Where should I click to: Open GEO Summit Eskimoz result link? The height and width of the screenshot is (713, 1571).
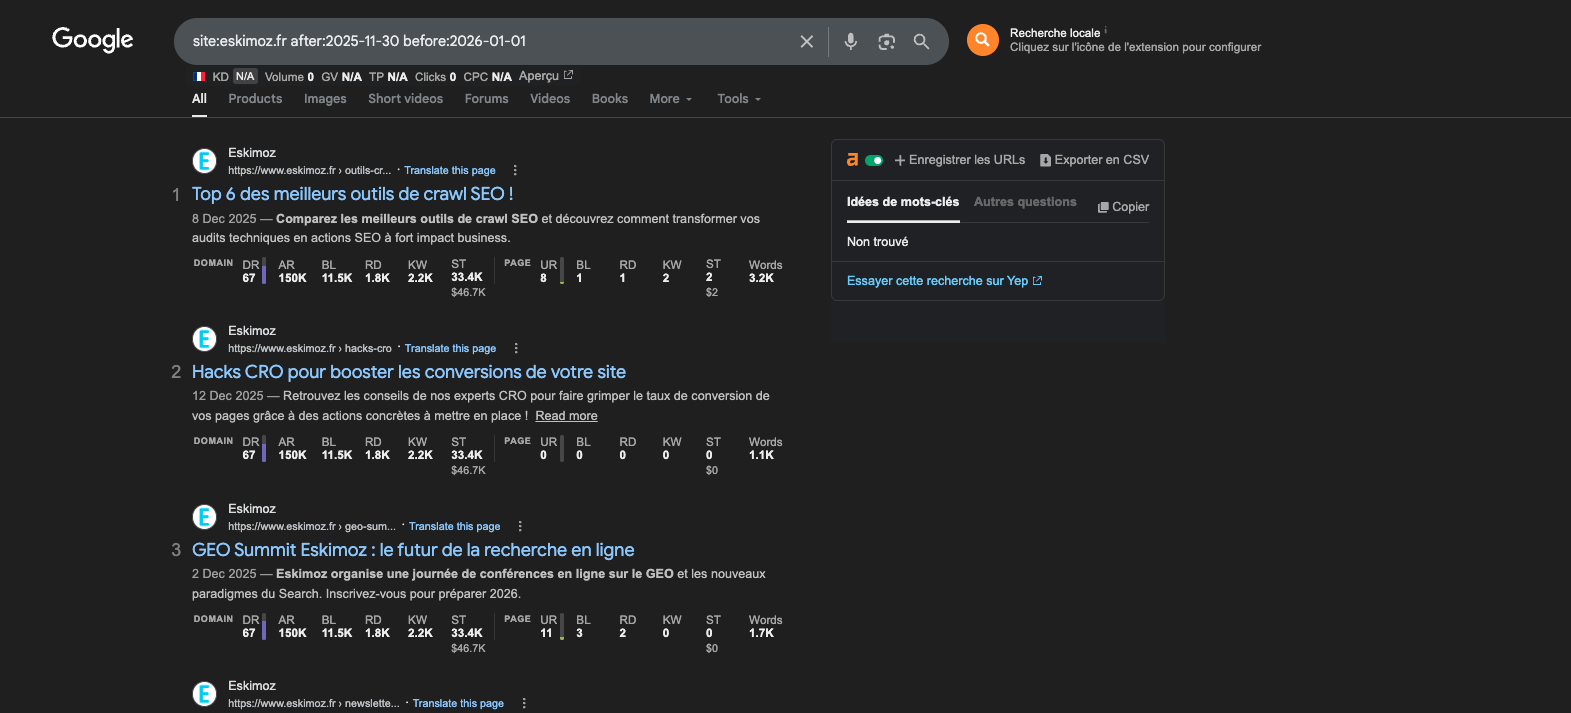(x=413, y=550)
